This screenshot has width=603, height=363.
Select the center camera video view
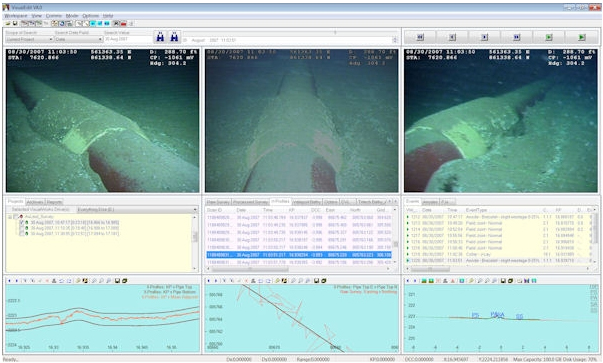pos(302,120)
